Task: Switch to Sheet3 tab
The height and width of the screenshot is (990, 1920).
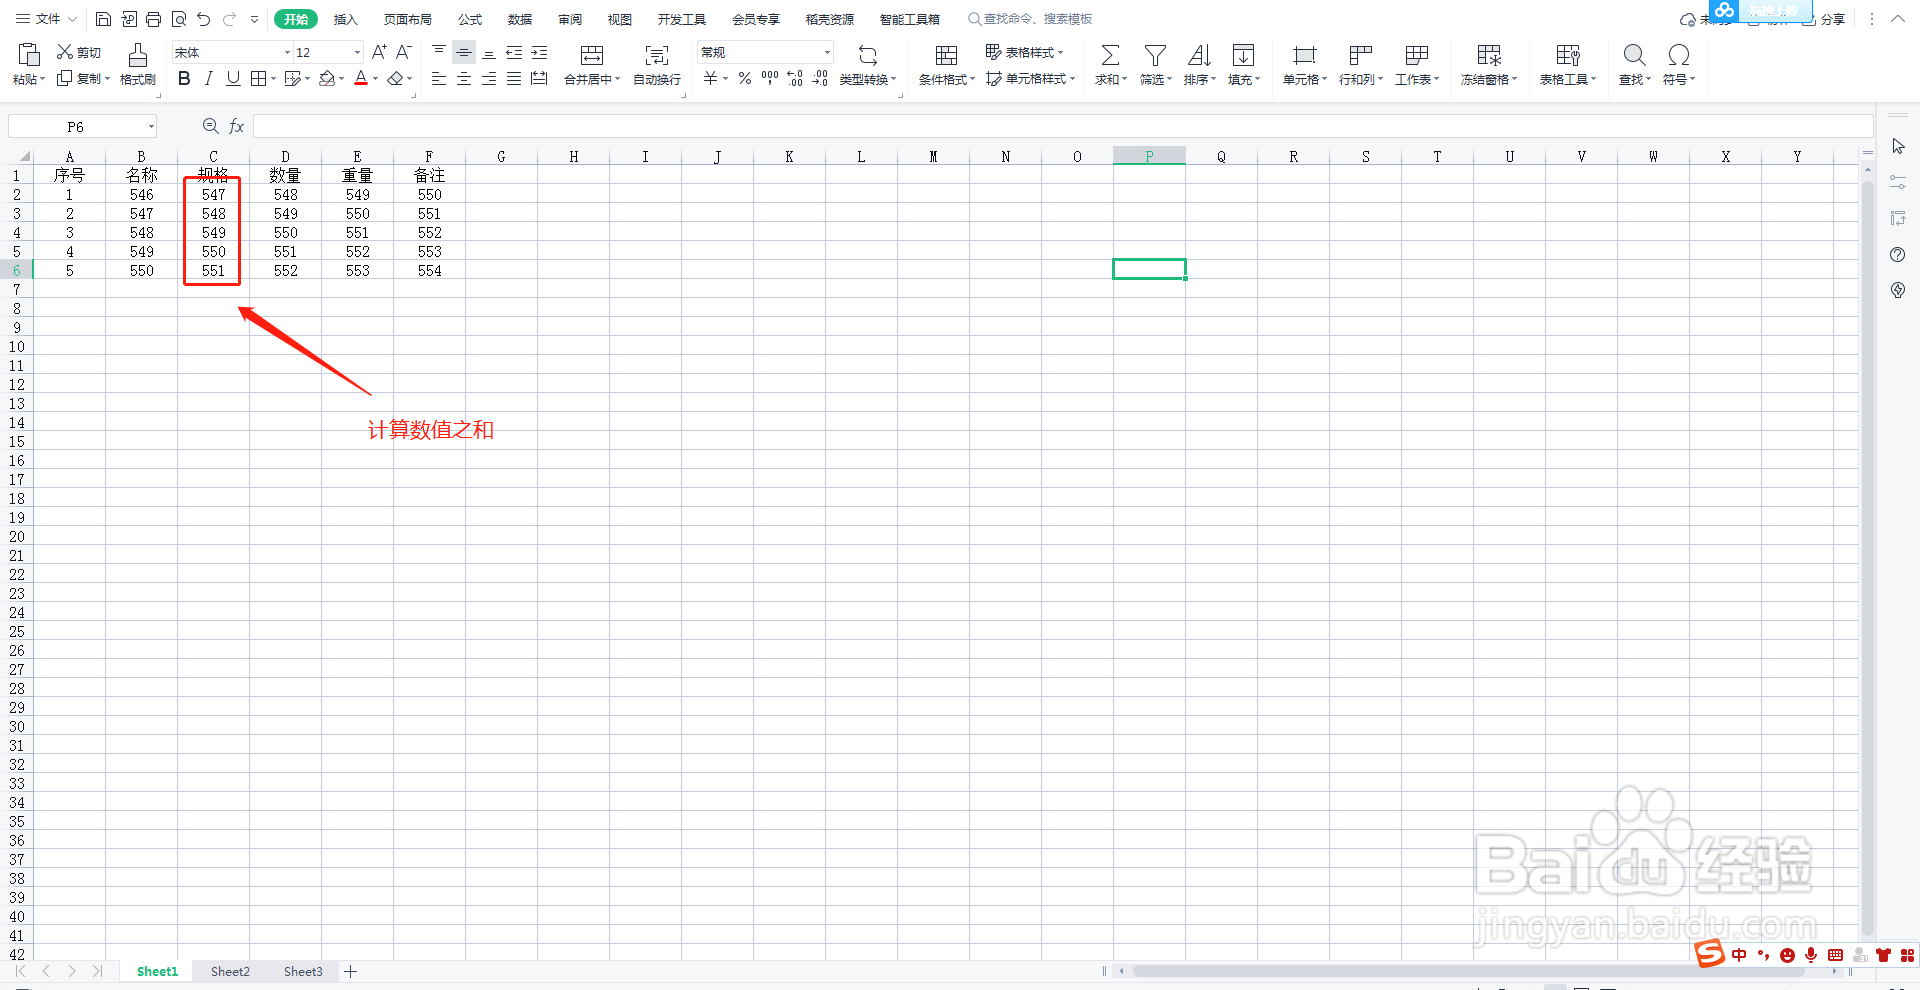Action: (303, 971)
